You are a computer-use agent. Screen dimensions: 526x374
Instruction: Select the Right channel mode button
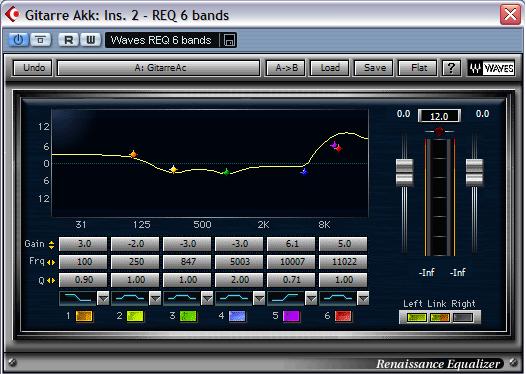(463, 317)
